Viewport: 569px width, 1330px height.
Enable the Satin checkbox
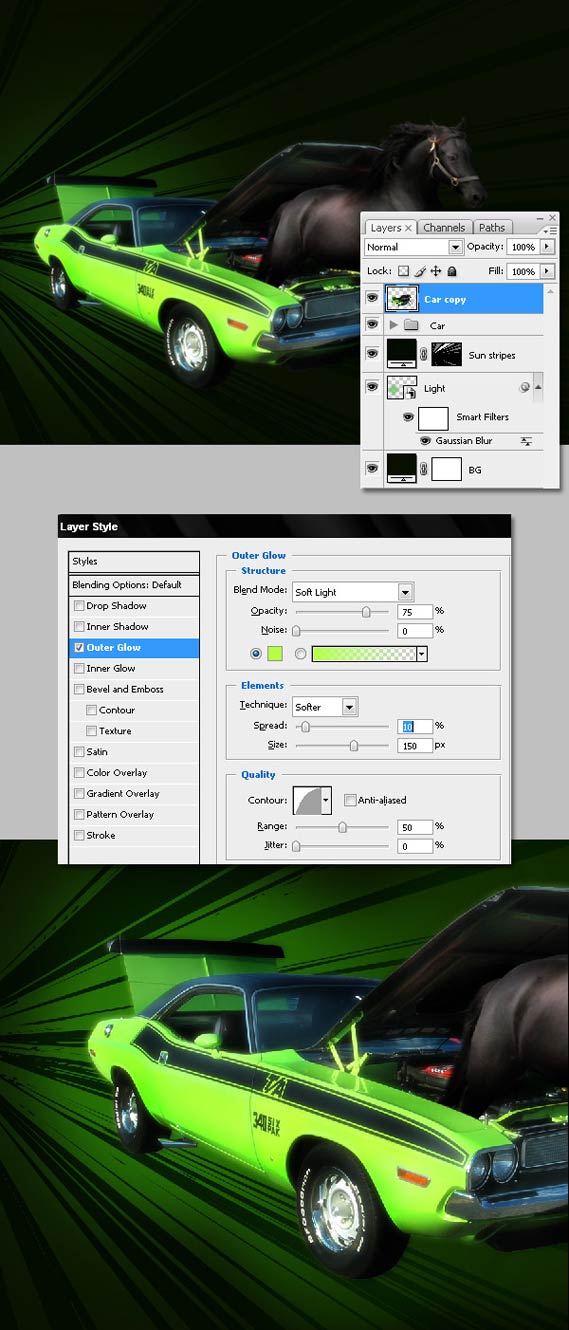coord(79,752)
